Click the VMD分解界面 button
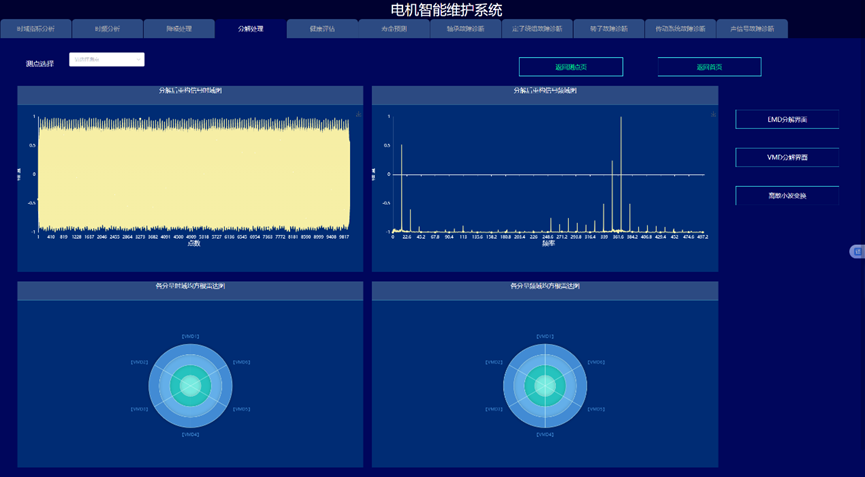The image size is (865, 477). pos(787,158)
